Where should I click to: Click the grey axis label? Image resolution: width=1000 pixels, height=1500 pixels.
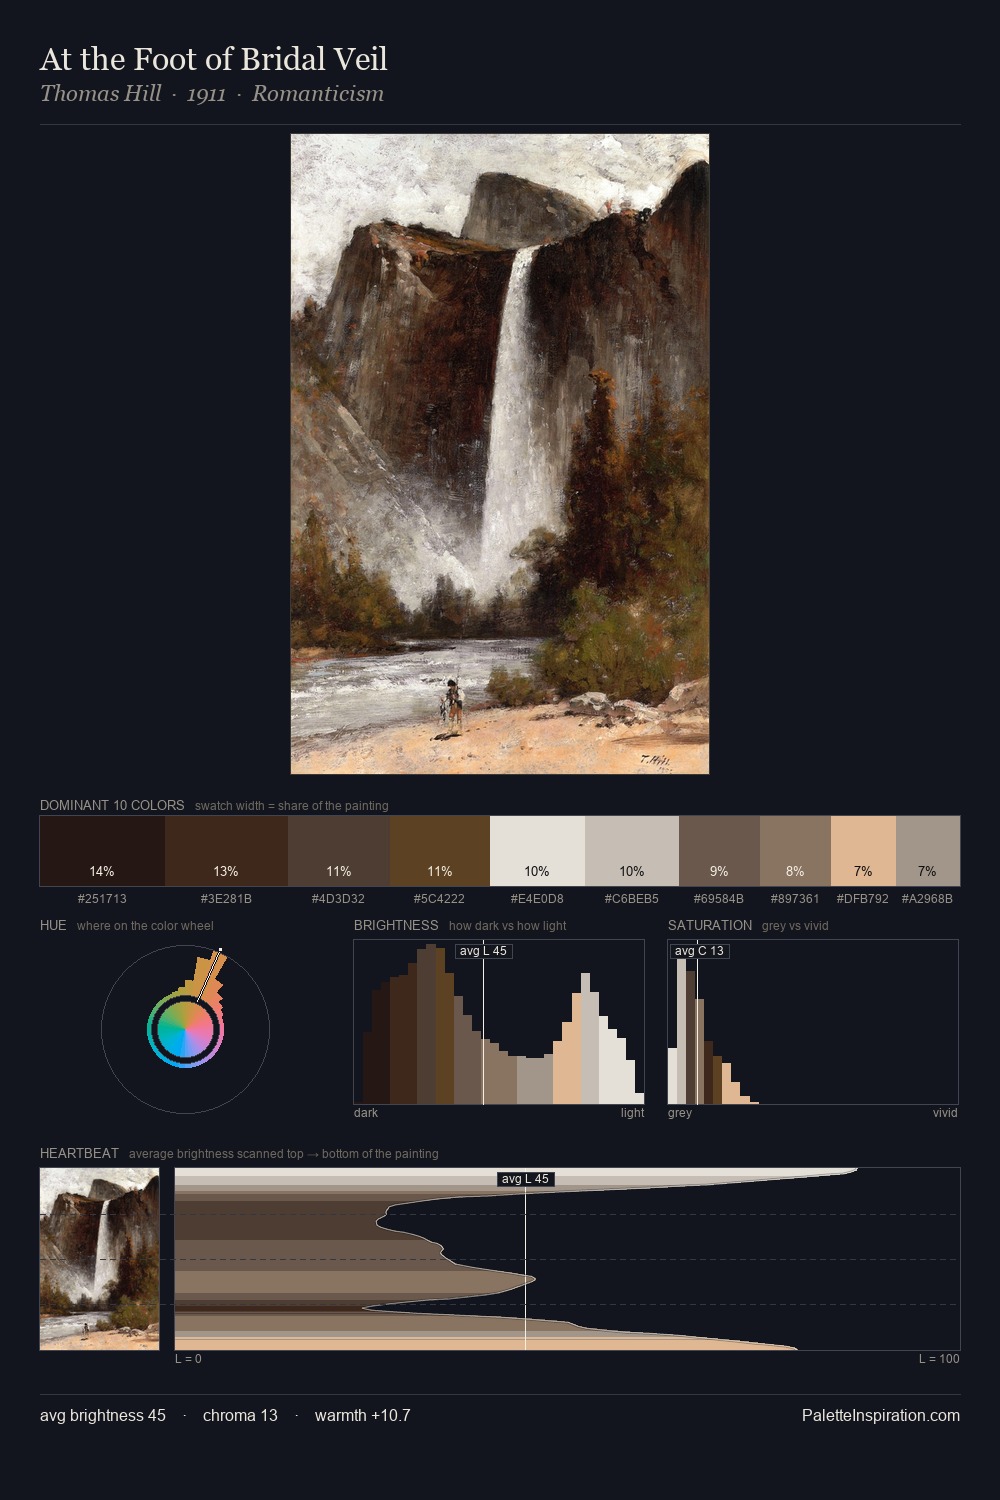click(x=680, y=1112)
